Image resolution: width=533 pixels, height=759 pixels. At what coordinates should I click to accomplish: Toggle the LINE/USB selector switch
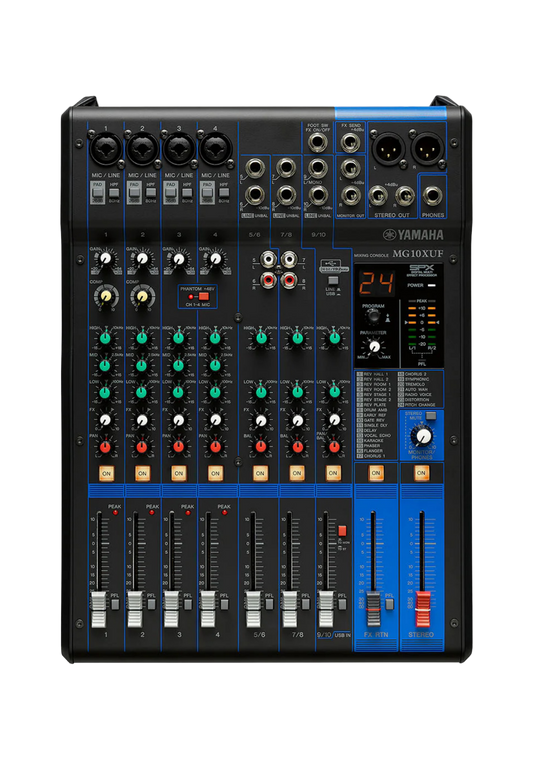(x=332, y=280)
